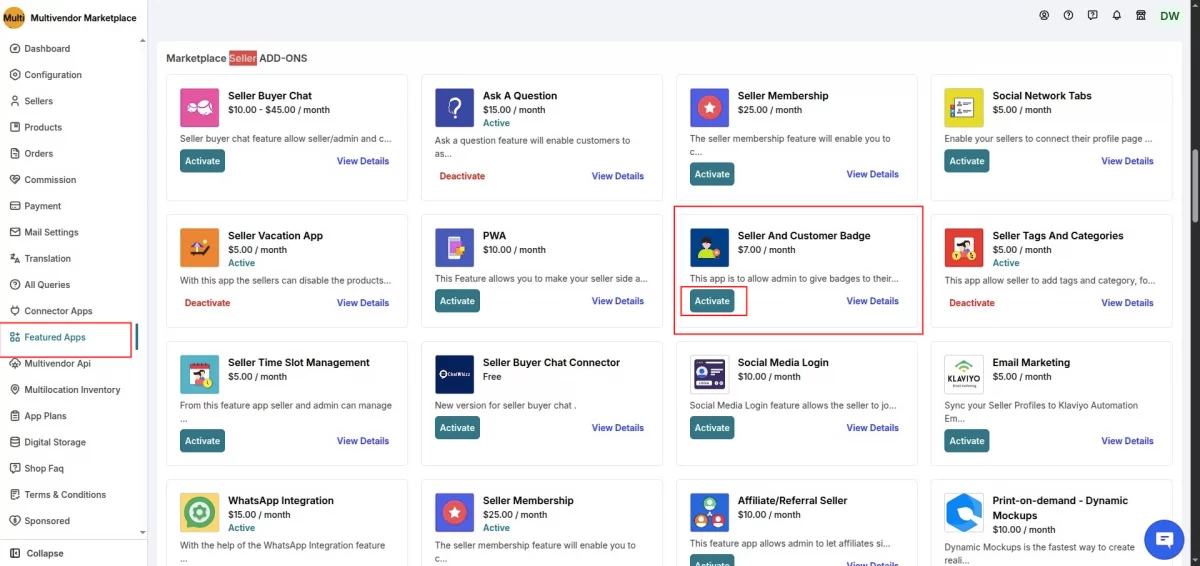
Task: Activate Seller Time Slot Management
Action: point(202,441)
